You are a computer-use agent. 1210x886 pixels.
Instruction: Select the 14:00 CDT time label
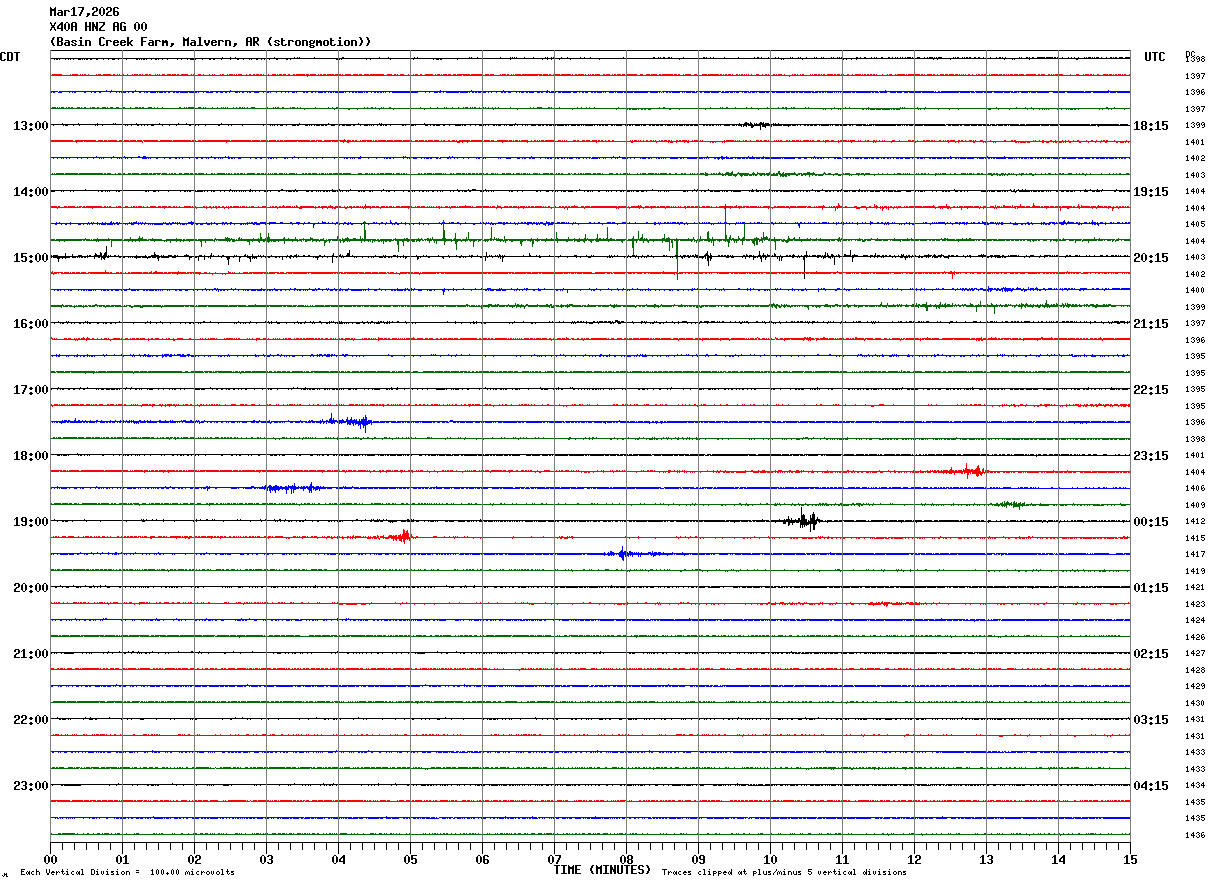point(30,191)
